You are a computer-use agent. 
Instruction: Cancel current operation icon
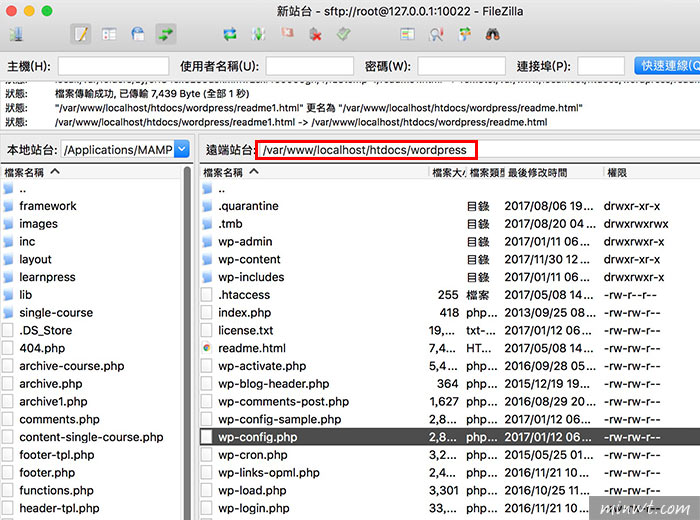tap(287, 33)
